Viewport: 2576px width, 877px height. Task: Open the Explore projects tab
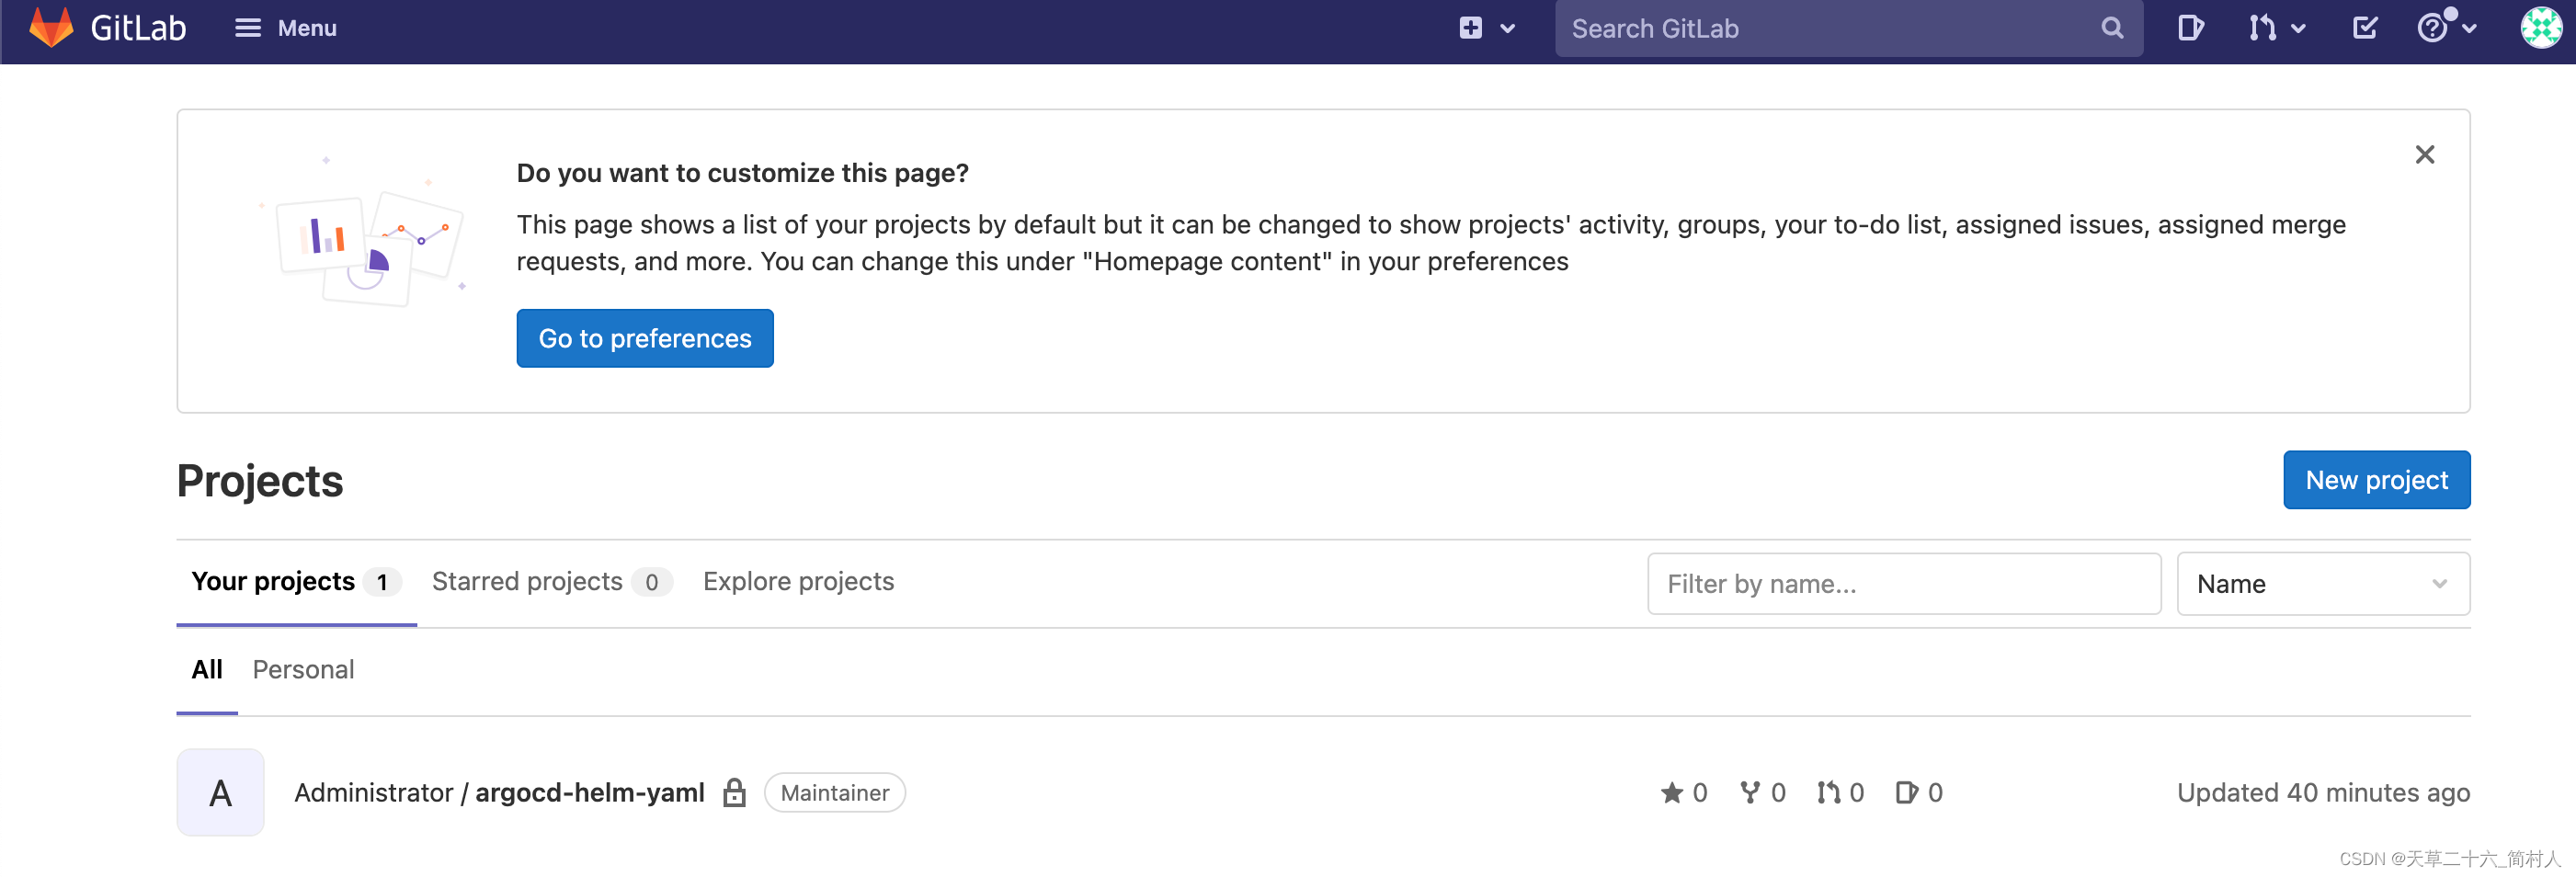798,581
